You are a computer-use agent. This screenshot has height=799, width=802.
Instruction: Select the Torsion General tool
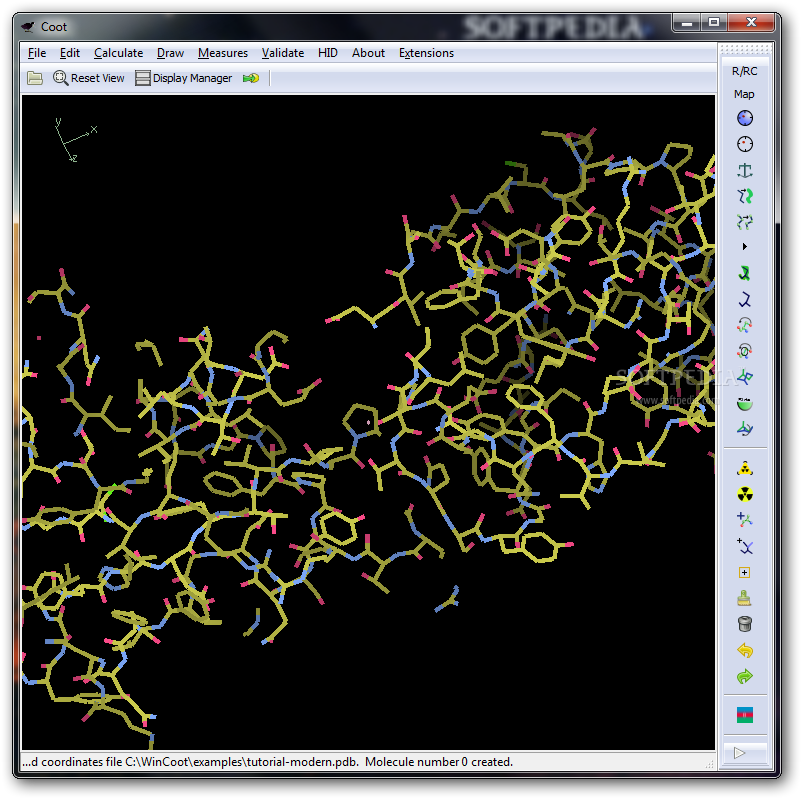tap(745, 351)
